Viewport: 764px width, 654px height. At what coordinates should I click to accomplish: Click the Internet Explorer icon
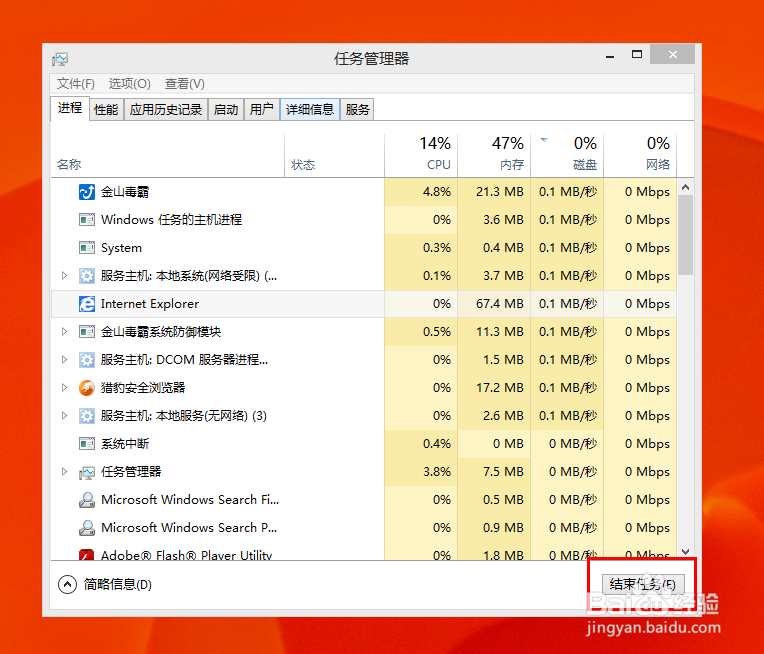pos(87,304)
